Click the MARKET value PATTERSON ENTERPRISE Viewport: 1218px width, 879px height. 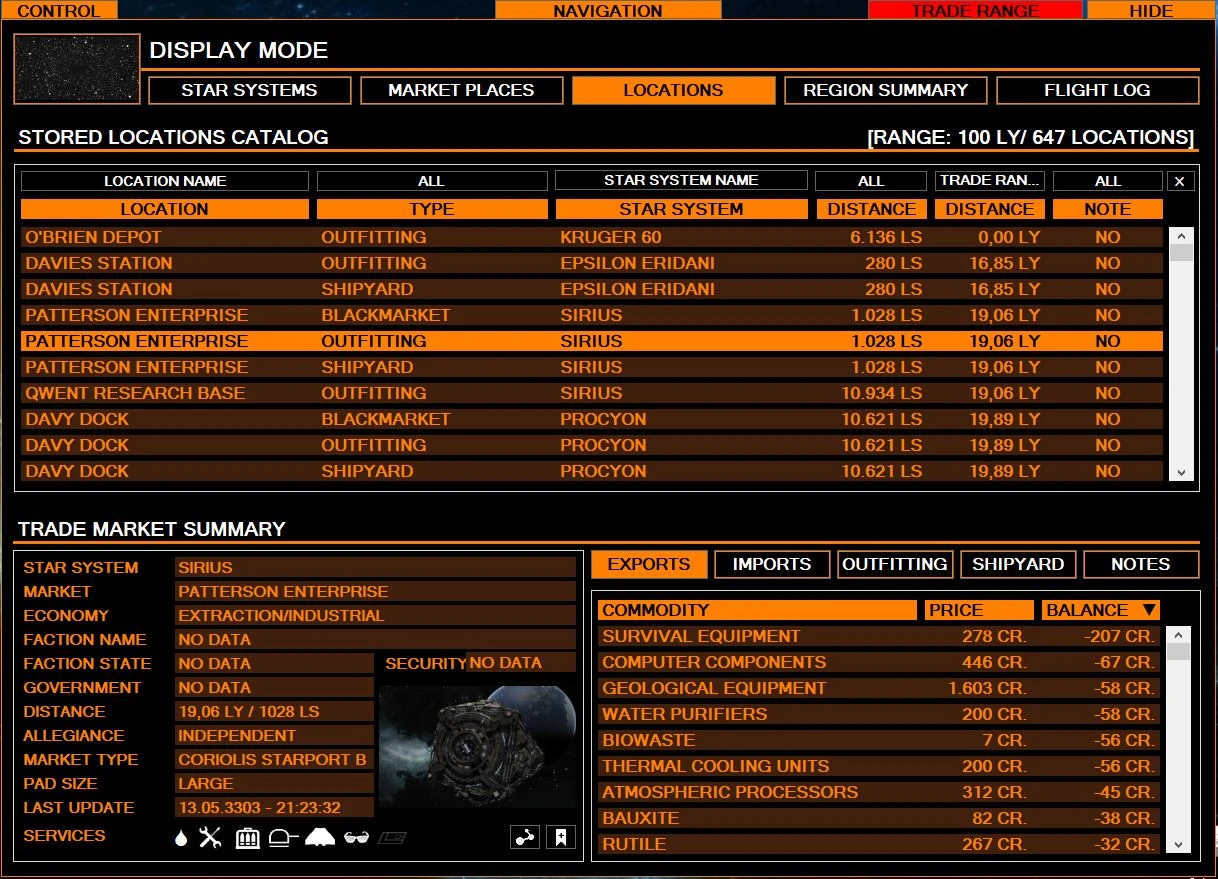[375, 591]
